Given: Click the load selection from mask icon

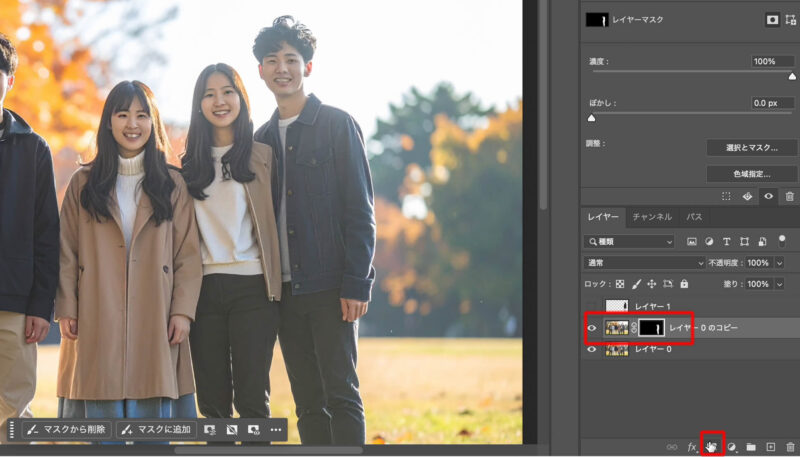Looking at the screenshot, I should coord(727,196).
